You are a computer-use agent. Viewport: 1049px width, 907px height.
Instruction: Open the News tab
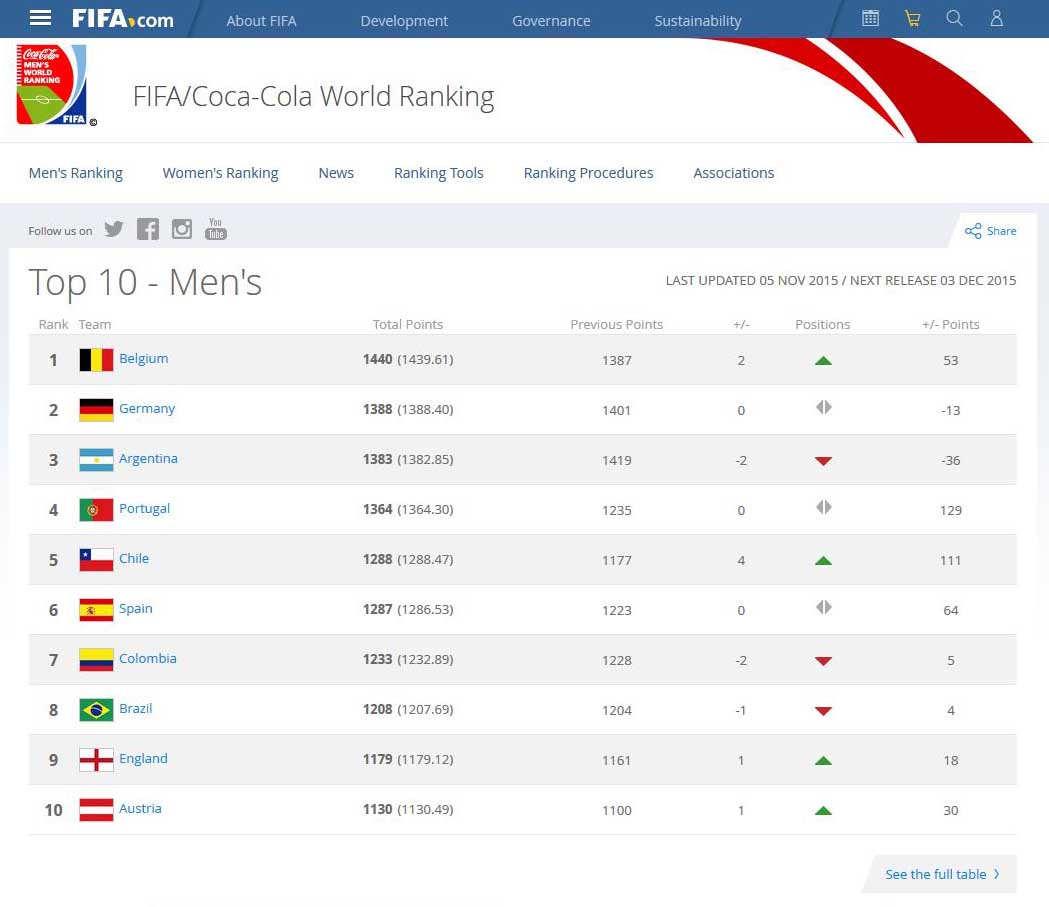[336, 173]
